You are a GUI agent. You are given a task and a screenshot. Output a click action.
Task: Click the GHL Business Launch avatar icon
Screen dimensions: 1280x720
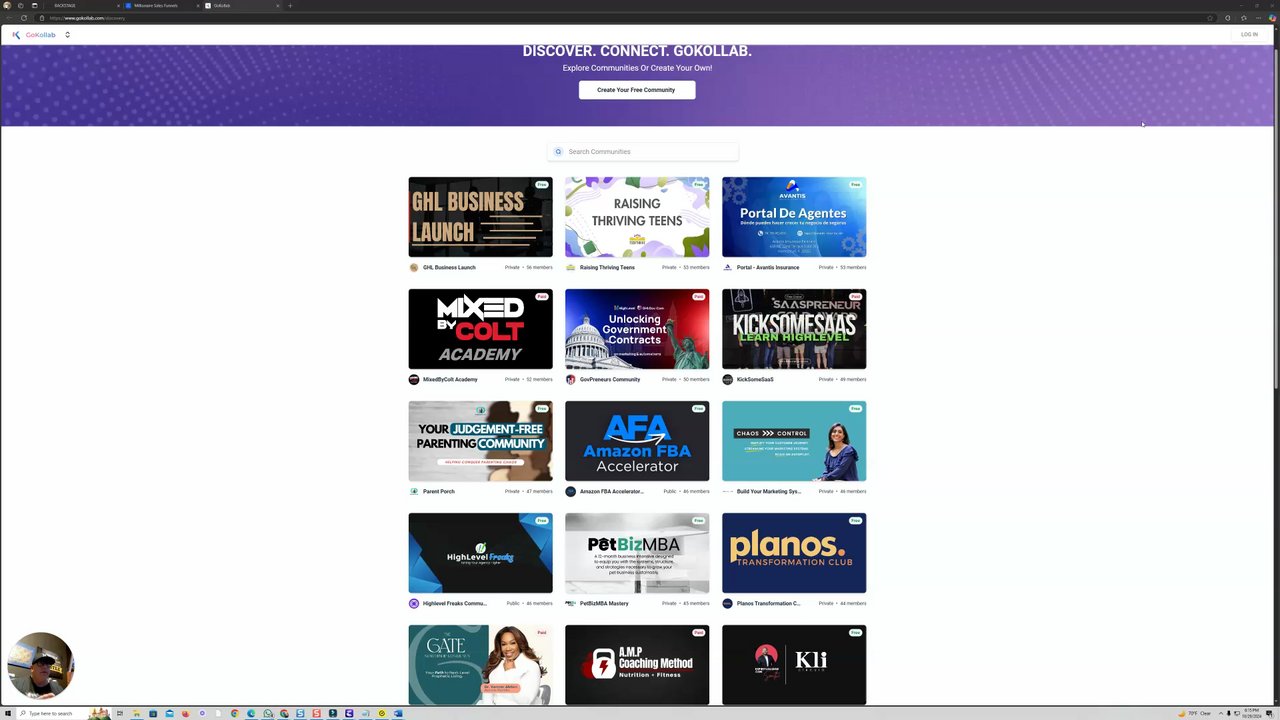click(414, 268)
